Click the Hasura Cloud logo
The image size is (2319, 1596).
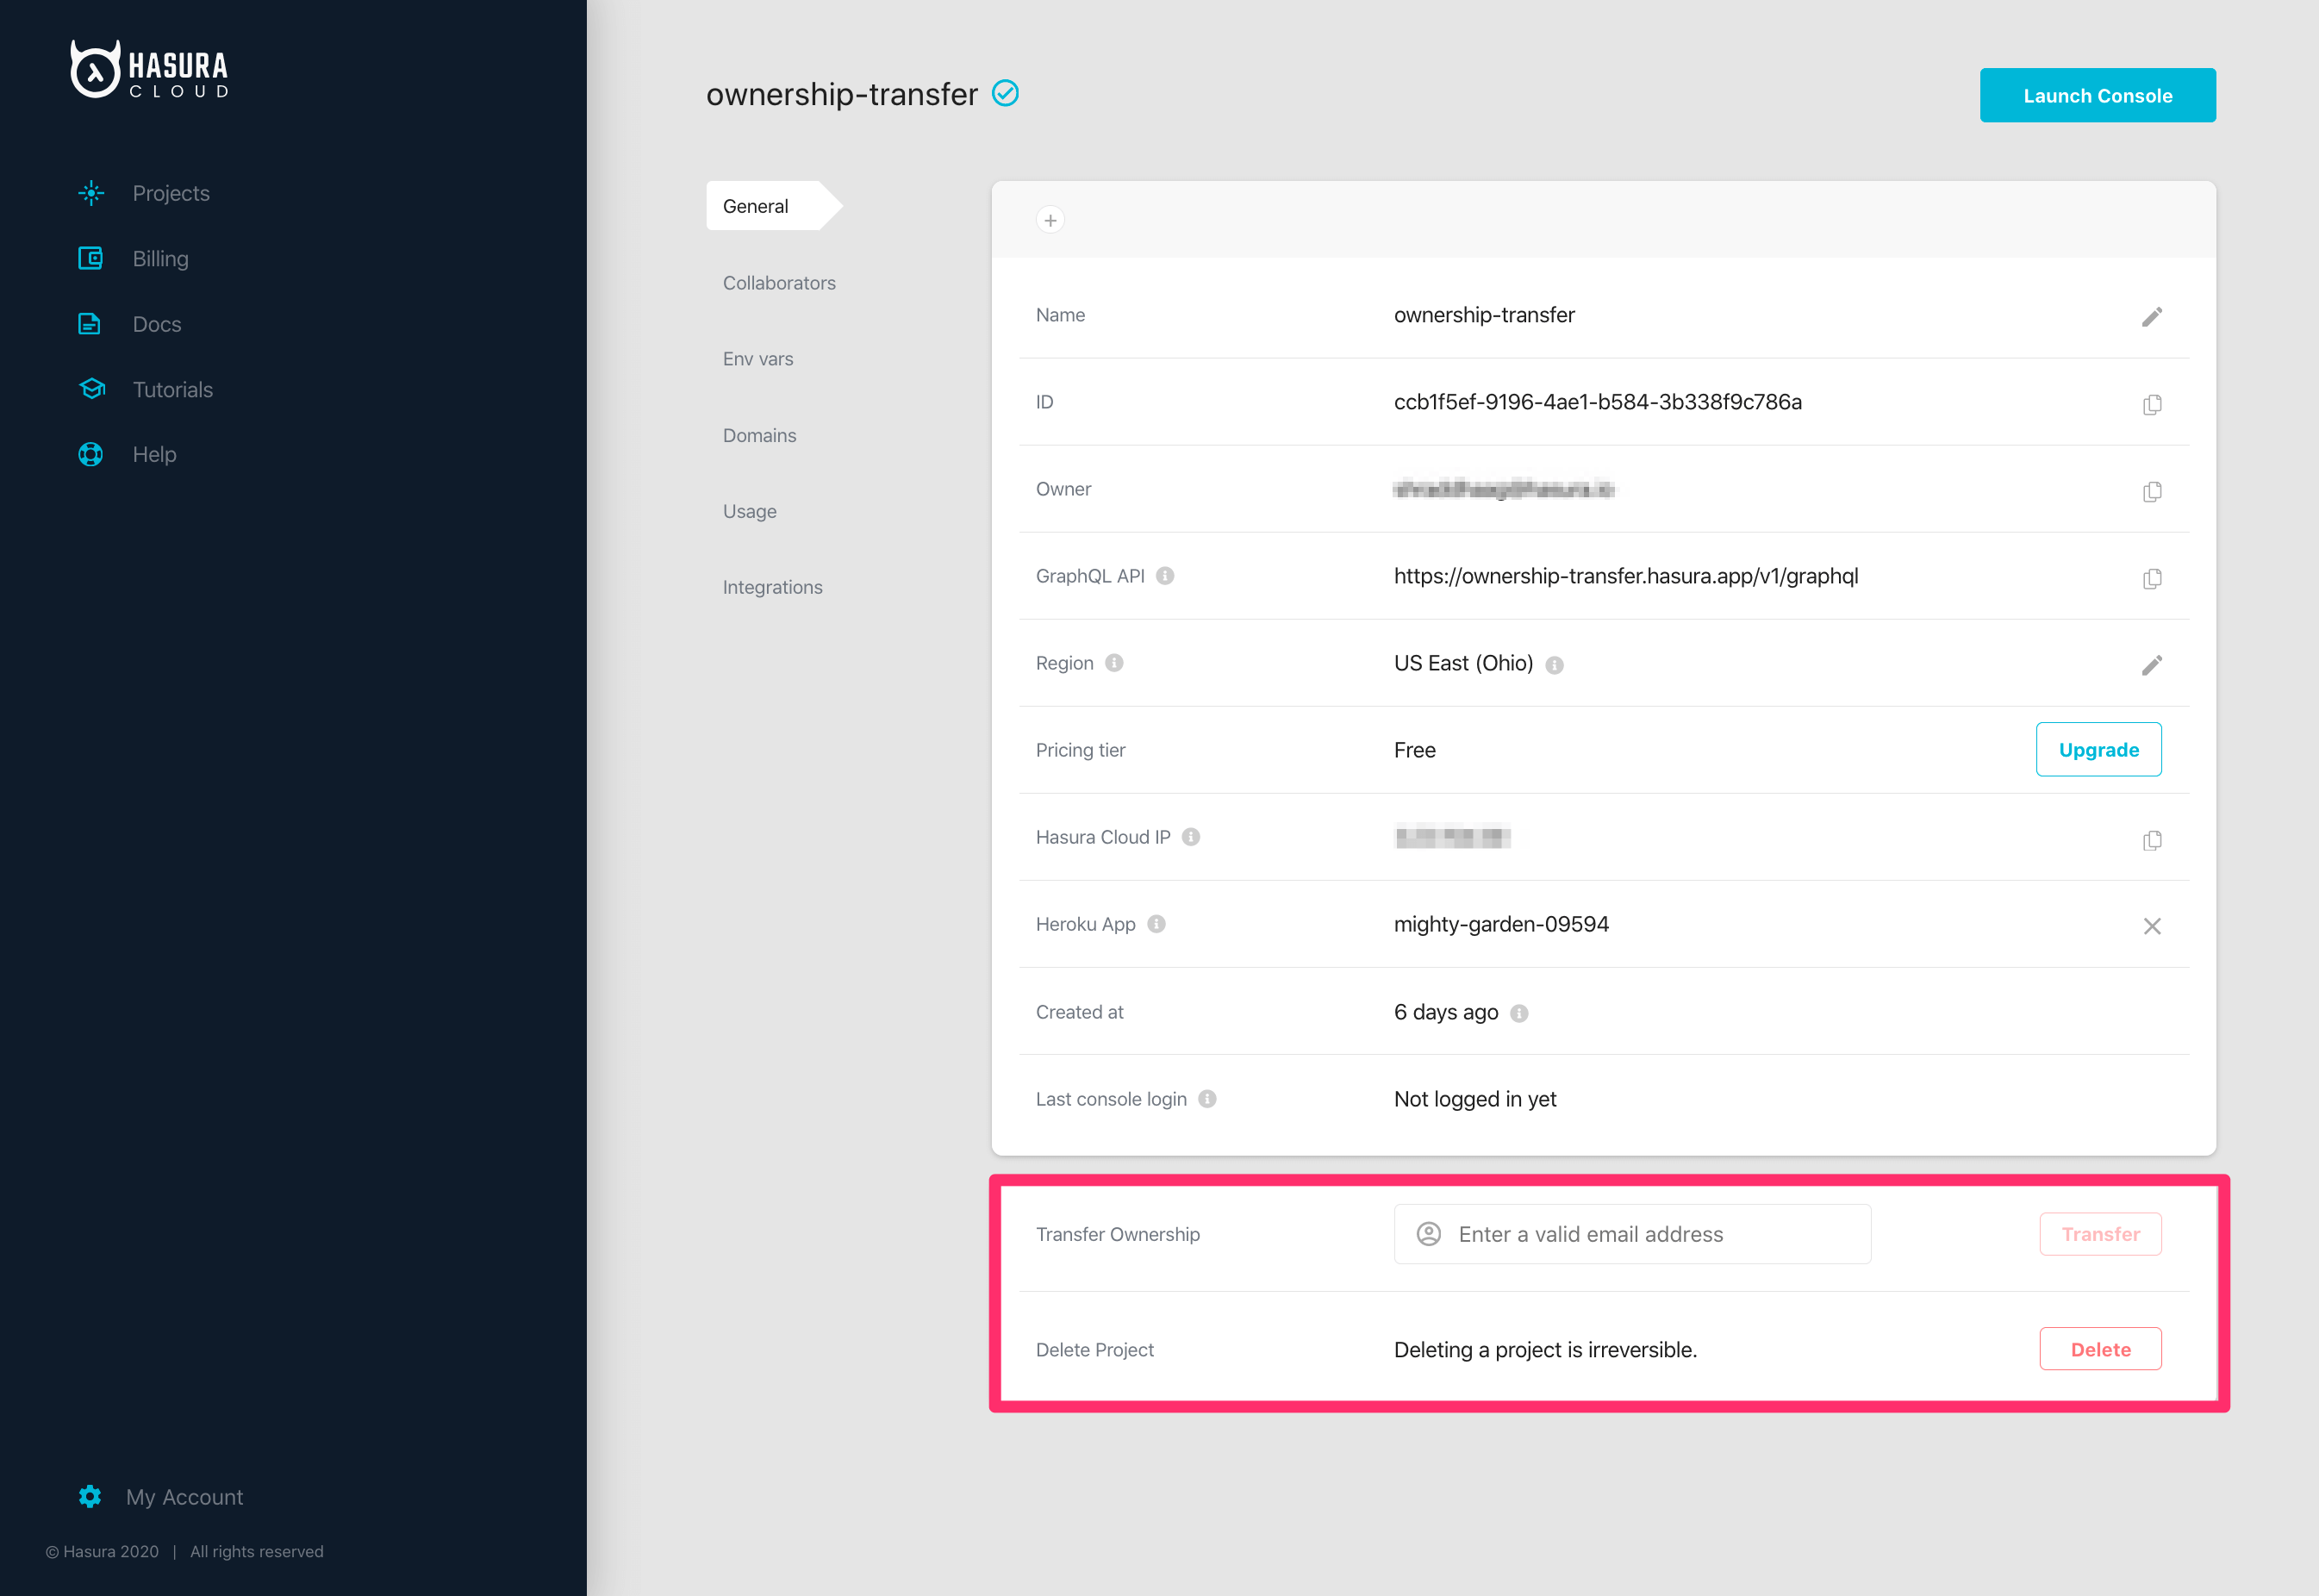pyautogui.click(x=150, y=69)
